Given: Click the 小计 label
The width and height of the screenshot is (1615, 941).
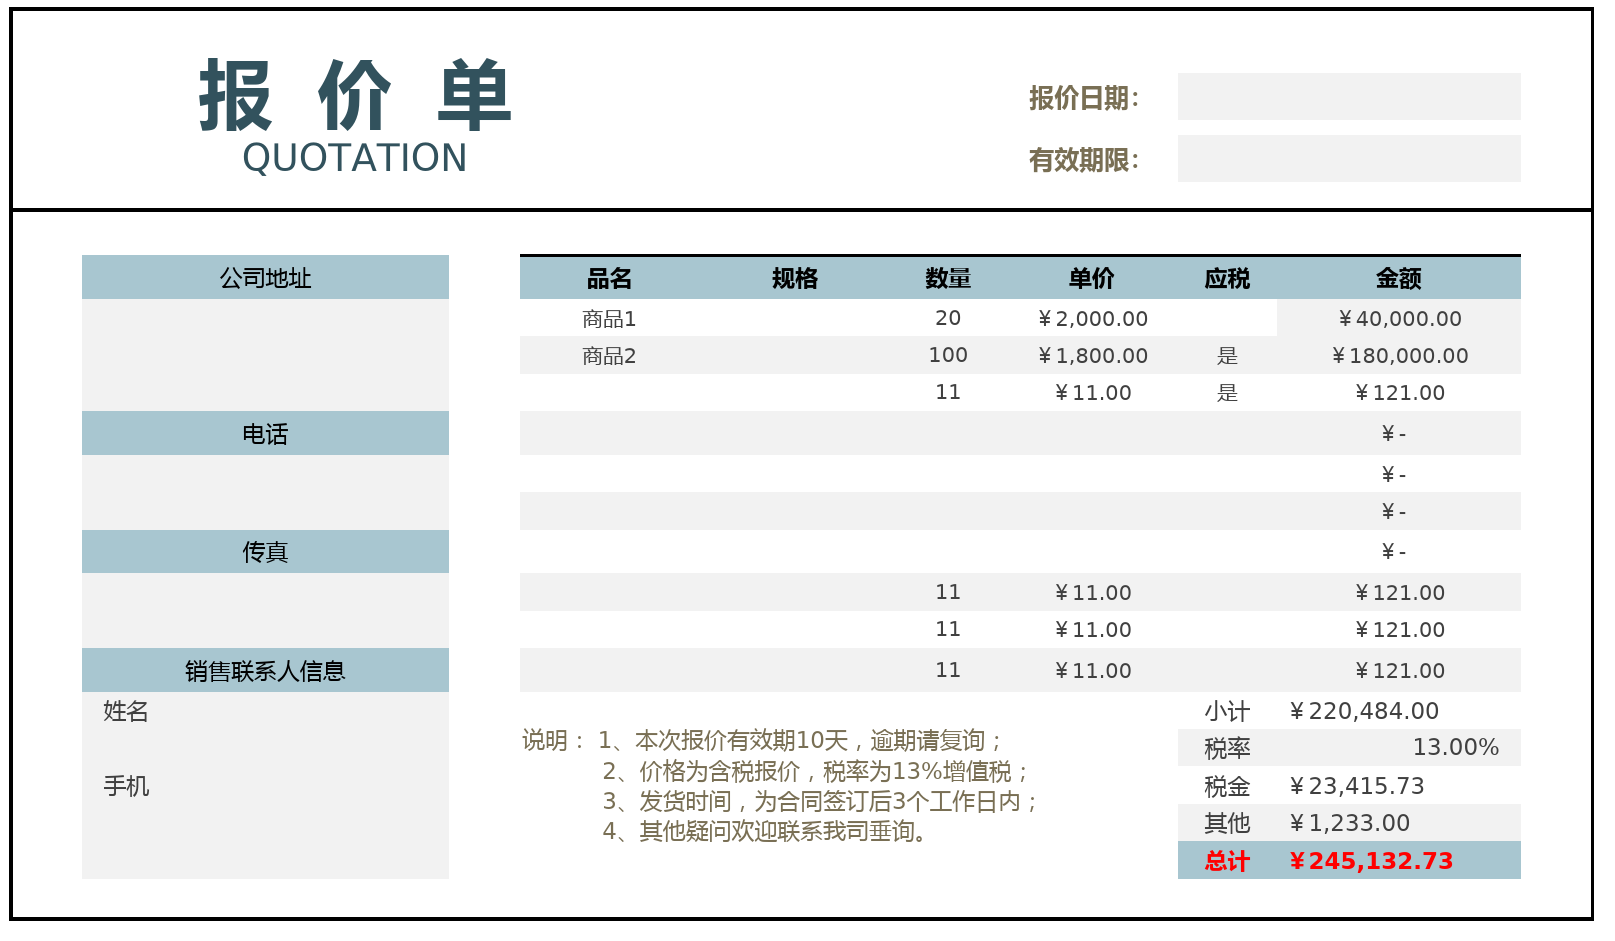Looking at the screenshot, I should (x=1227, y=711).
